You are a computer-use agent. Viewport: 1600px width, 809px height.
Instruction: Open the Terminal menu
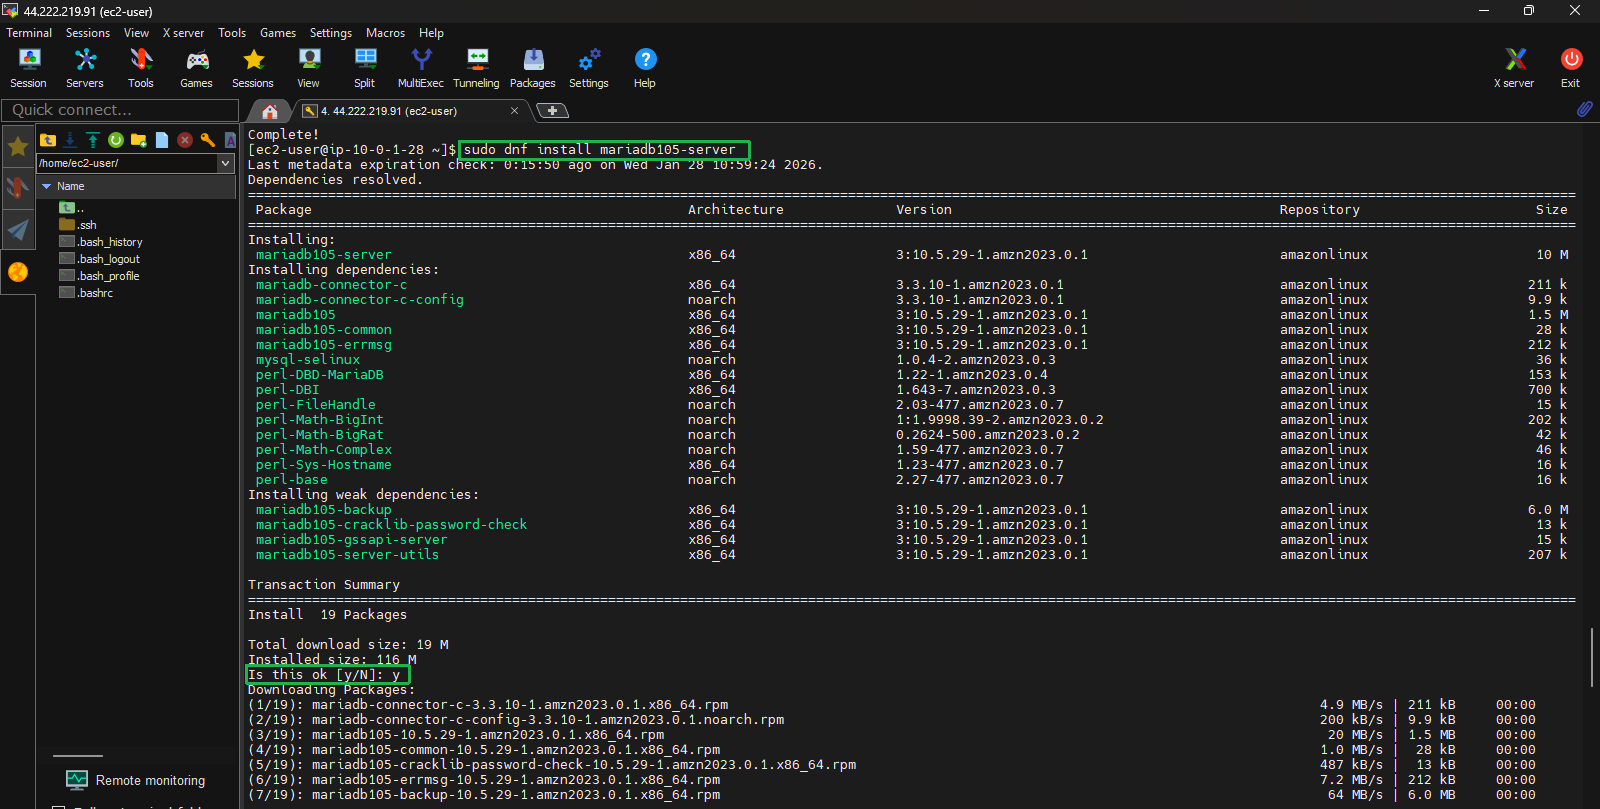pyautogui.click(x=29, y=33)
